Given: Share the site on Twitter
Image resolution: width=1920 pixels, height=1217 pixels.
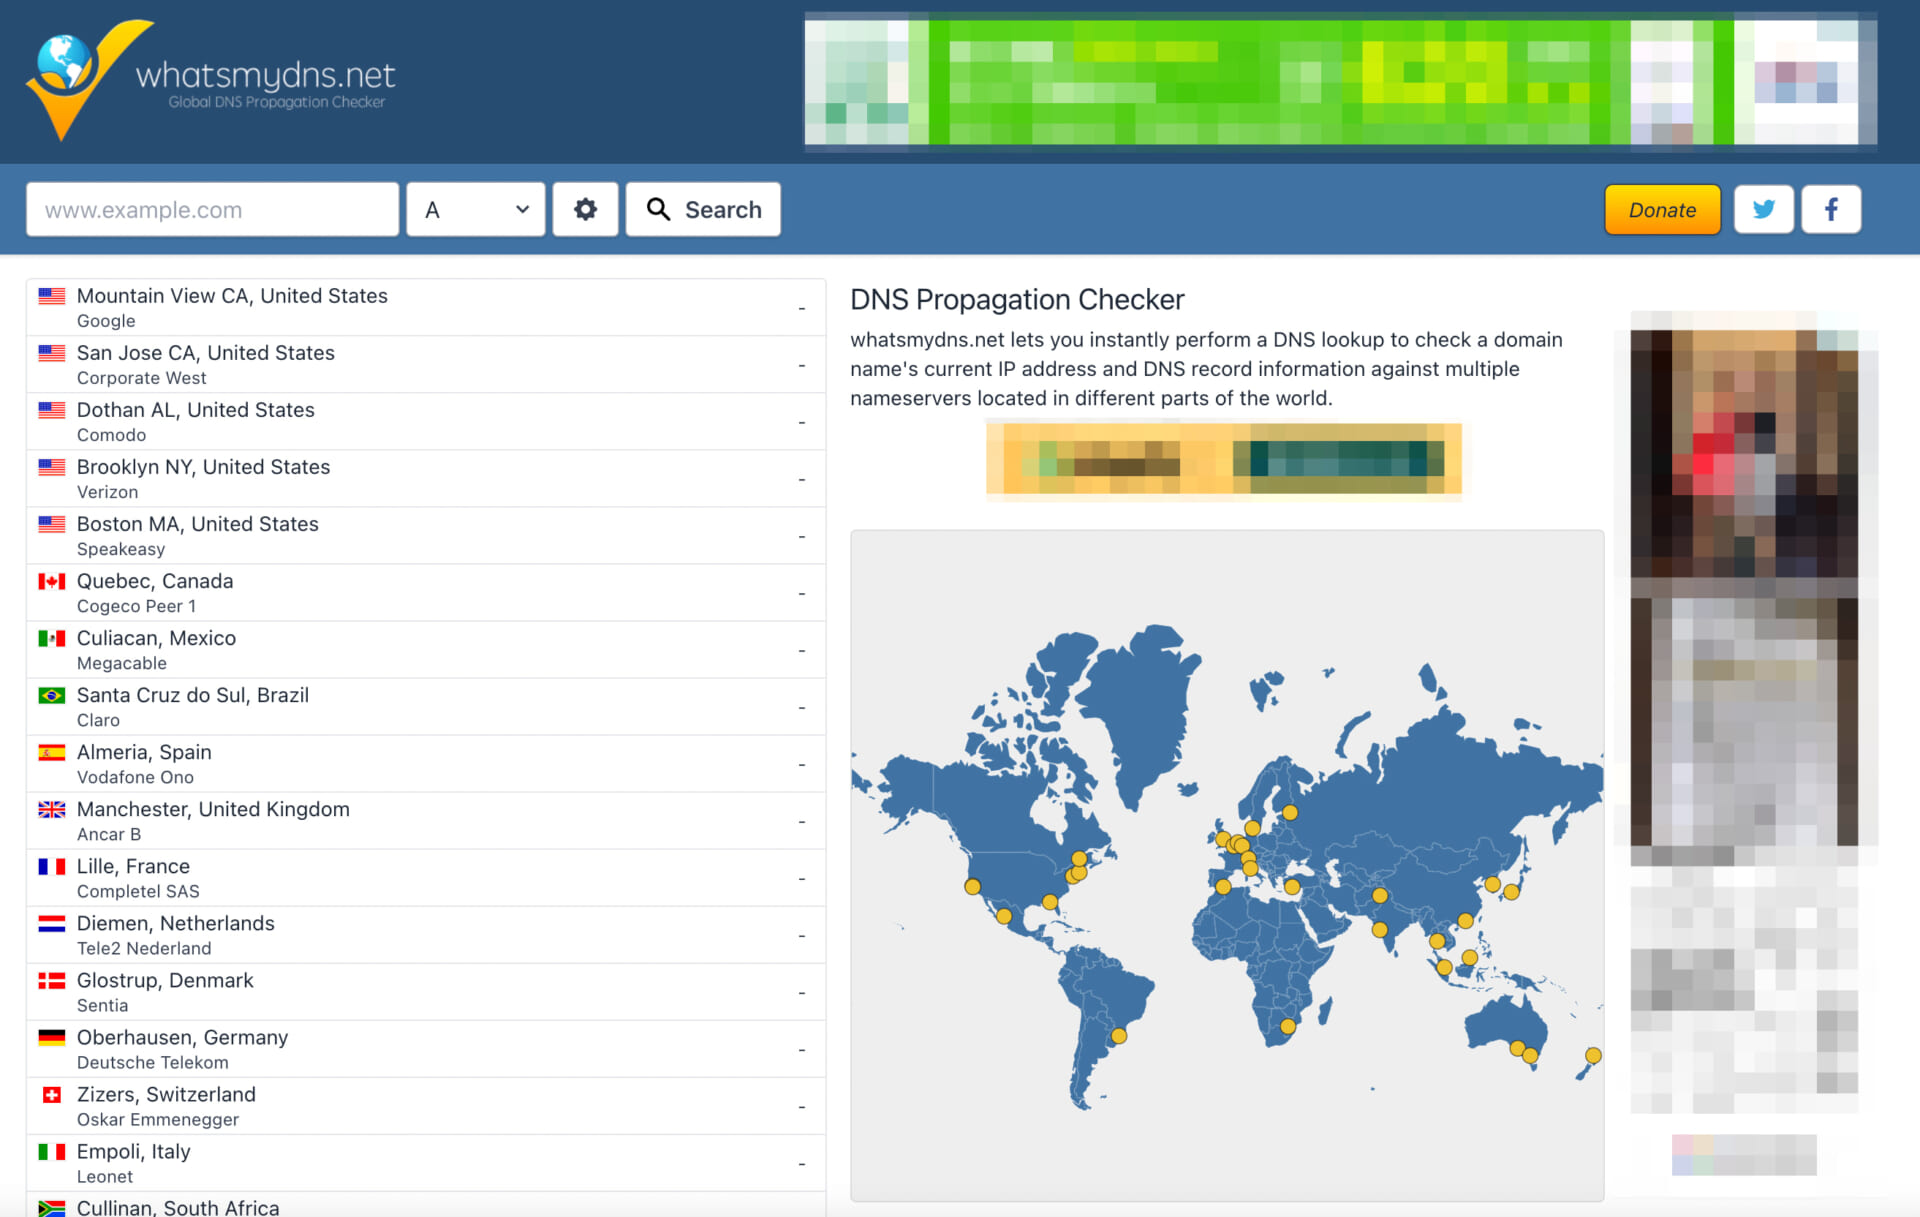Looking at the screenshot, I should click(1763, 209).
